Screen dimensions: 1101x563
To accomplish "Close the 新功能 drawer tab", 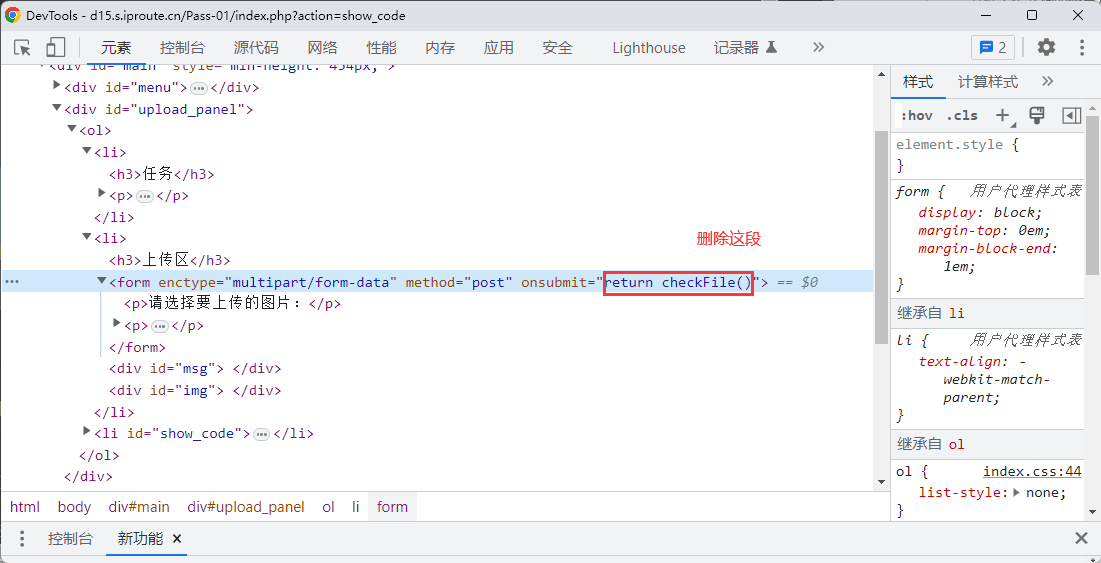I will 177,538.
